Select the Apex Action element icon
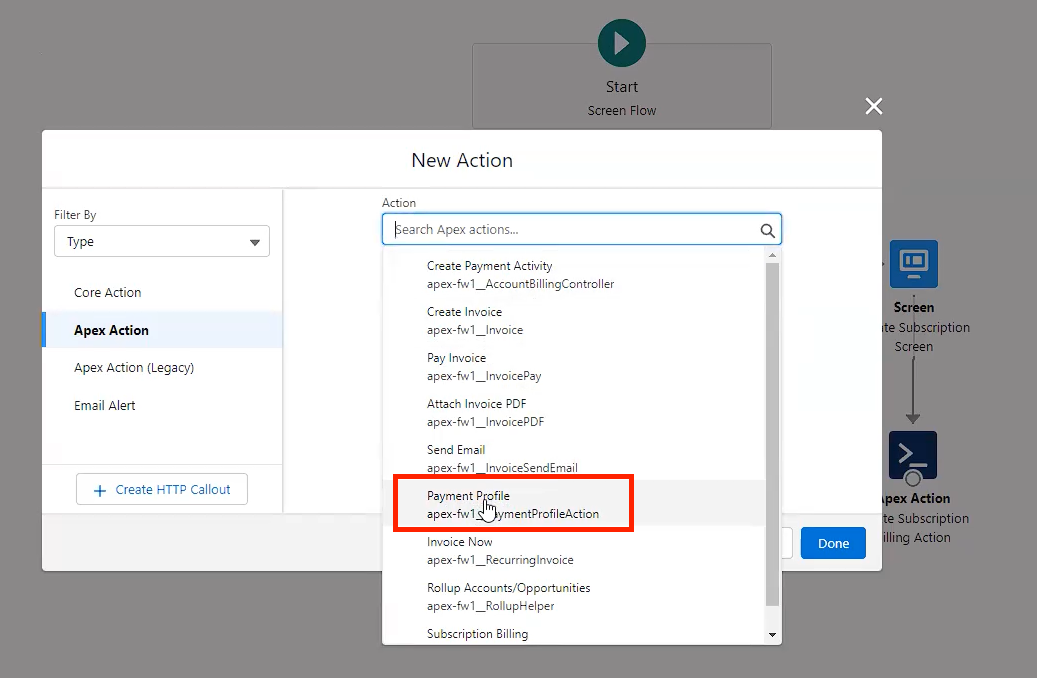The width and height of the screenshot is (1037, 678). coord(912,456)
